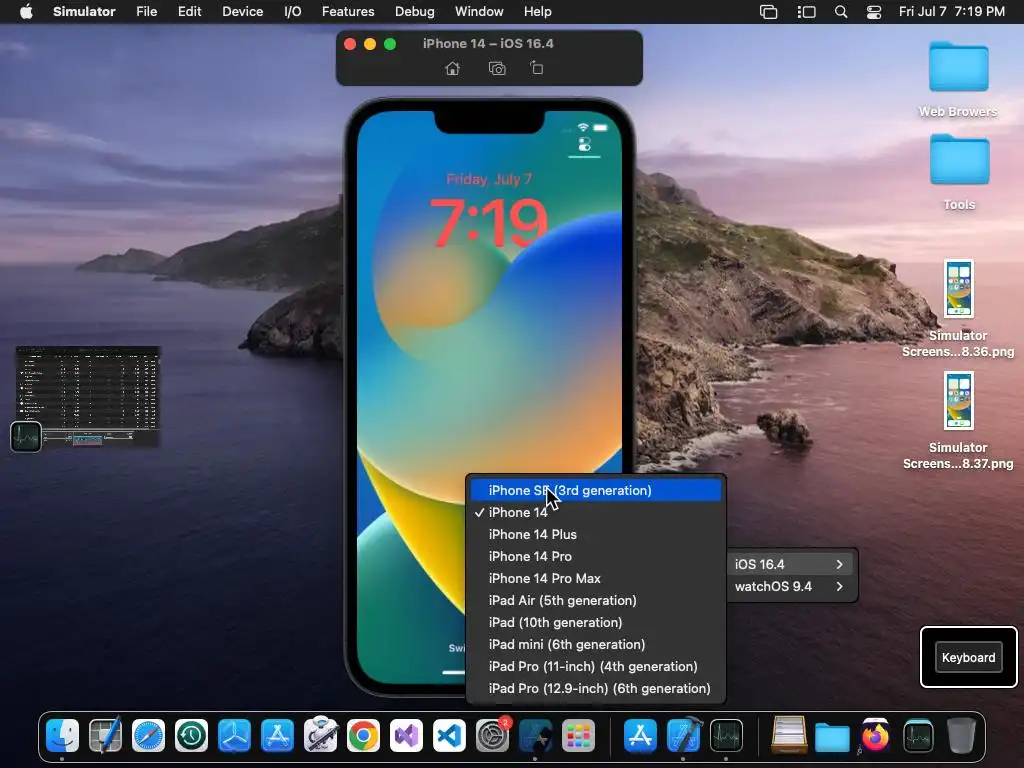Viewport: 1024px width, 768px height.
Task: Open Spotlight search in the menu bar
Action: [x=841, y=12]
